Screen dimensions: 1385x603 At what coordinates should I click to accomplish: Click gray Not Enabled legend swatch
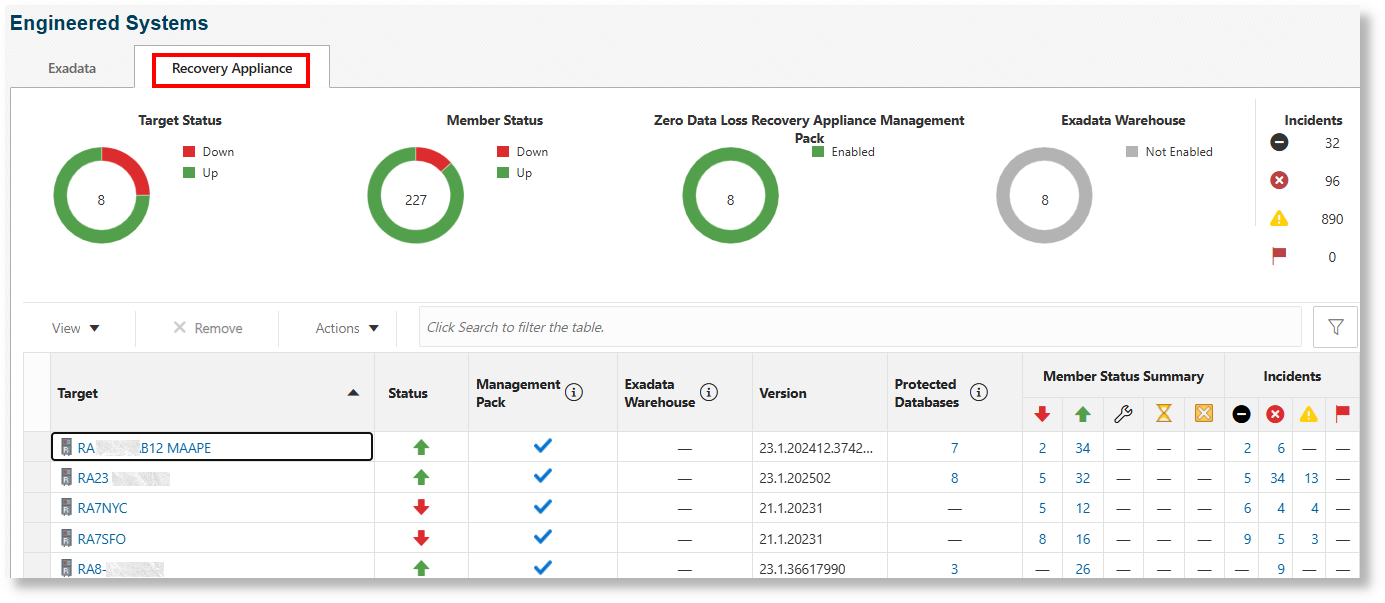pos(1132,152)
